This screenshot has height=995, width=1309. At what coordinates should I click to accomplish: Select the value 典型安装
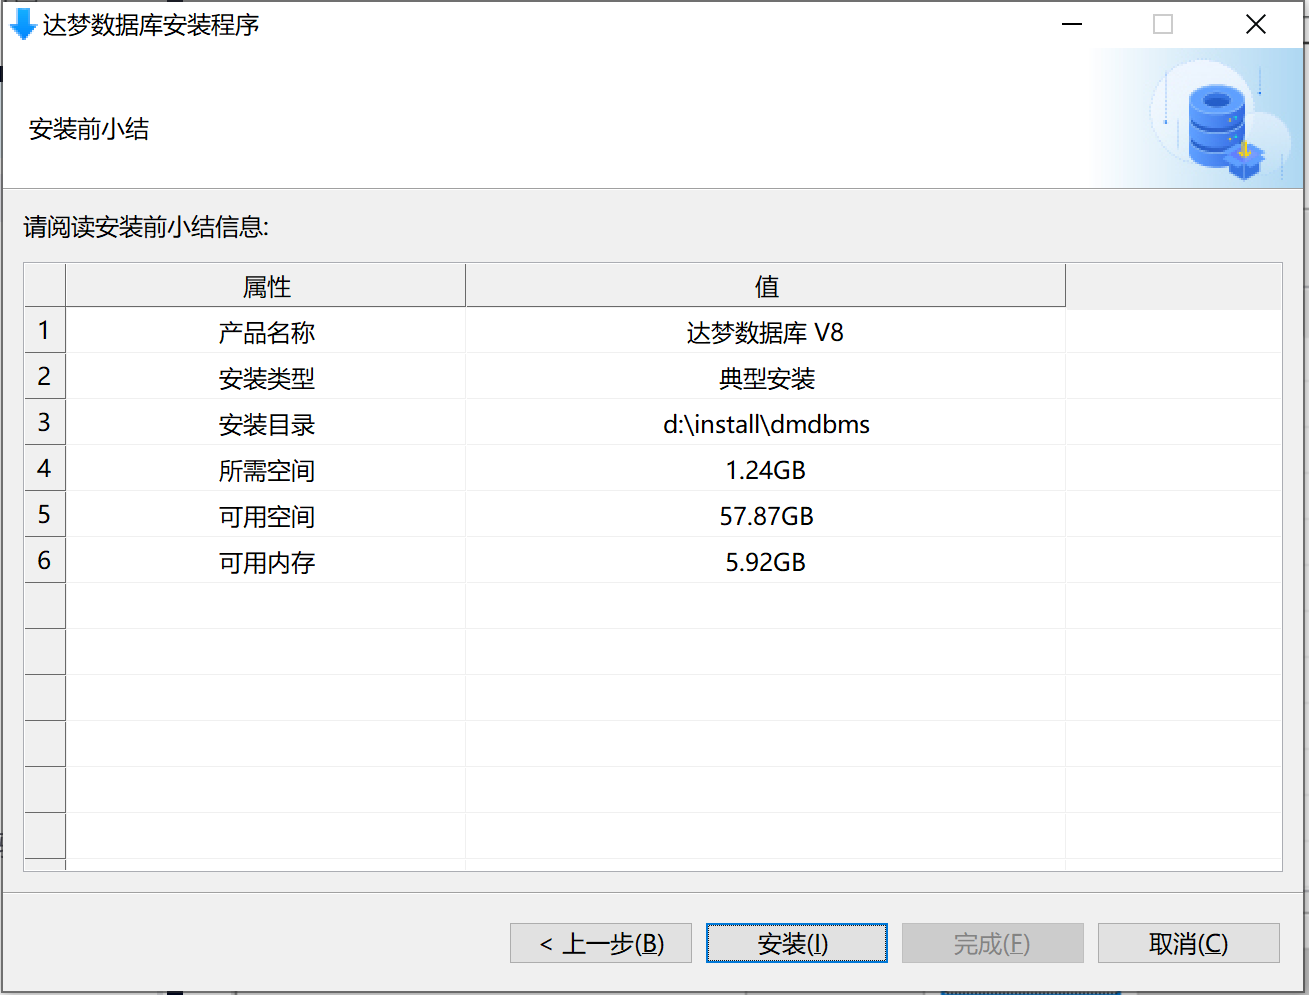766,377
